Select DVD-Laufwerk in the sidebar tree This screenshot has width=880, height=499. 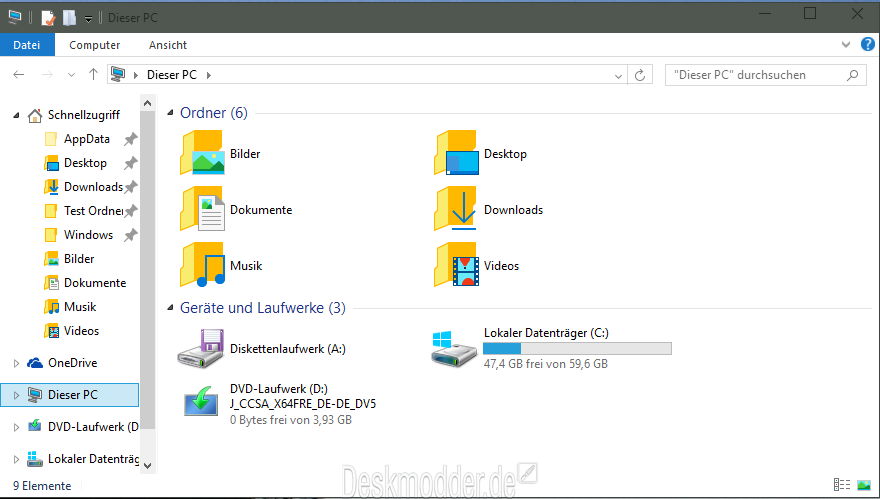click(93, 427)
